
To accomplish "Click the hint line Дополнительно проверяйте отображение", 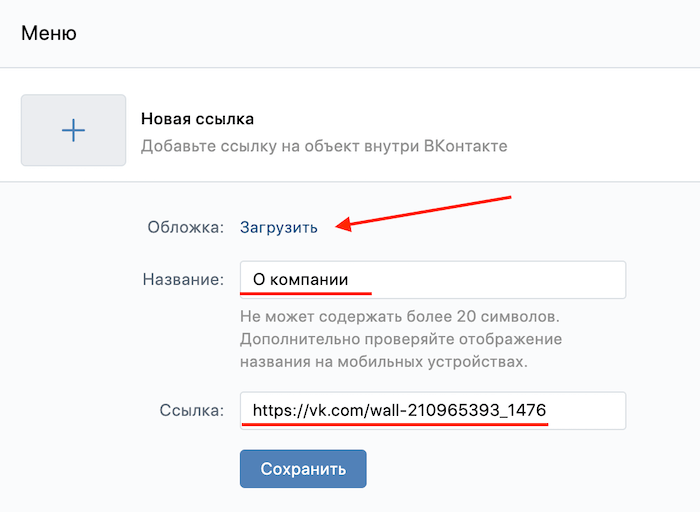I will pyautogui.click(x=401, y=338).
